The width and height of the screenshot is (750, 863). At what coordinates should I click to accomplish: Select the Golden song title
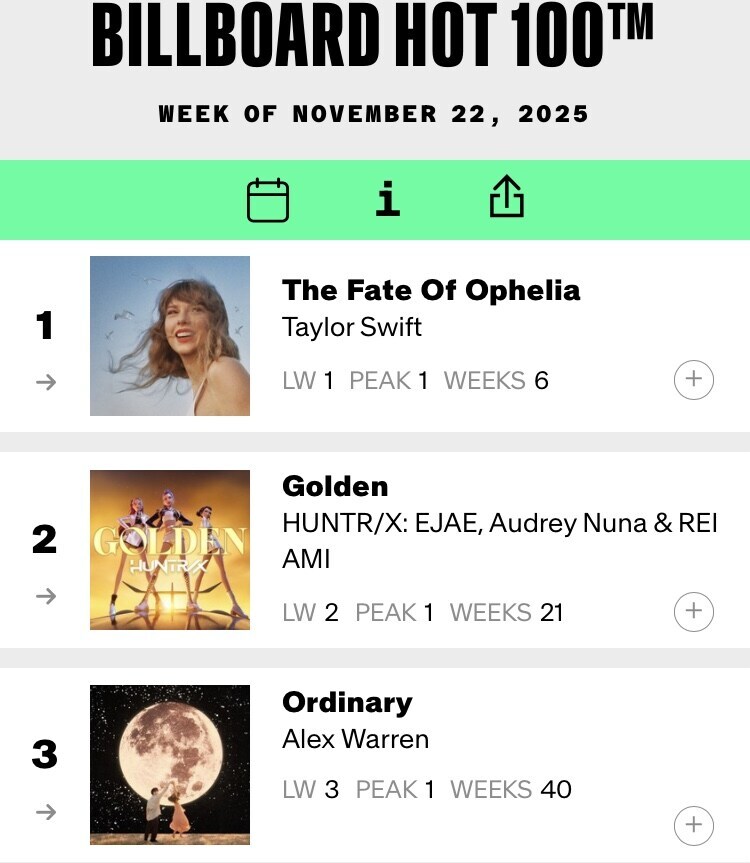pyautogui.click(x=335, y=486)
